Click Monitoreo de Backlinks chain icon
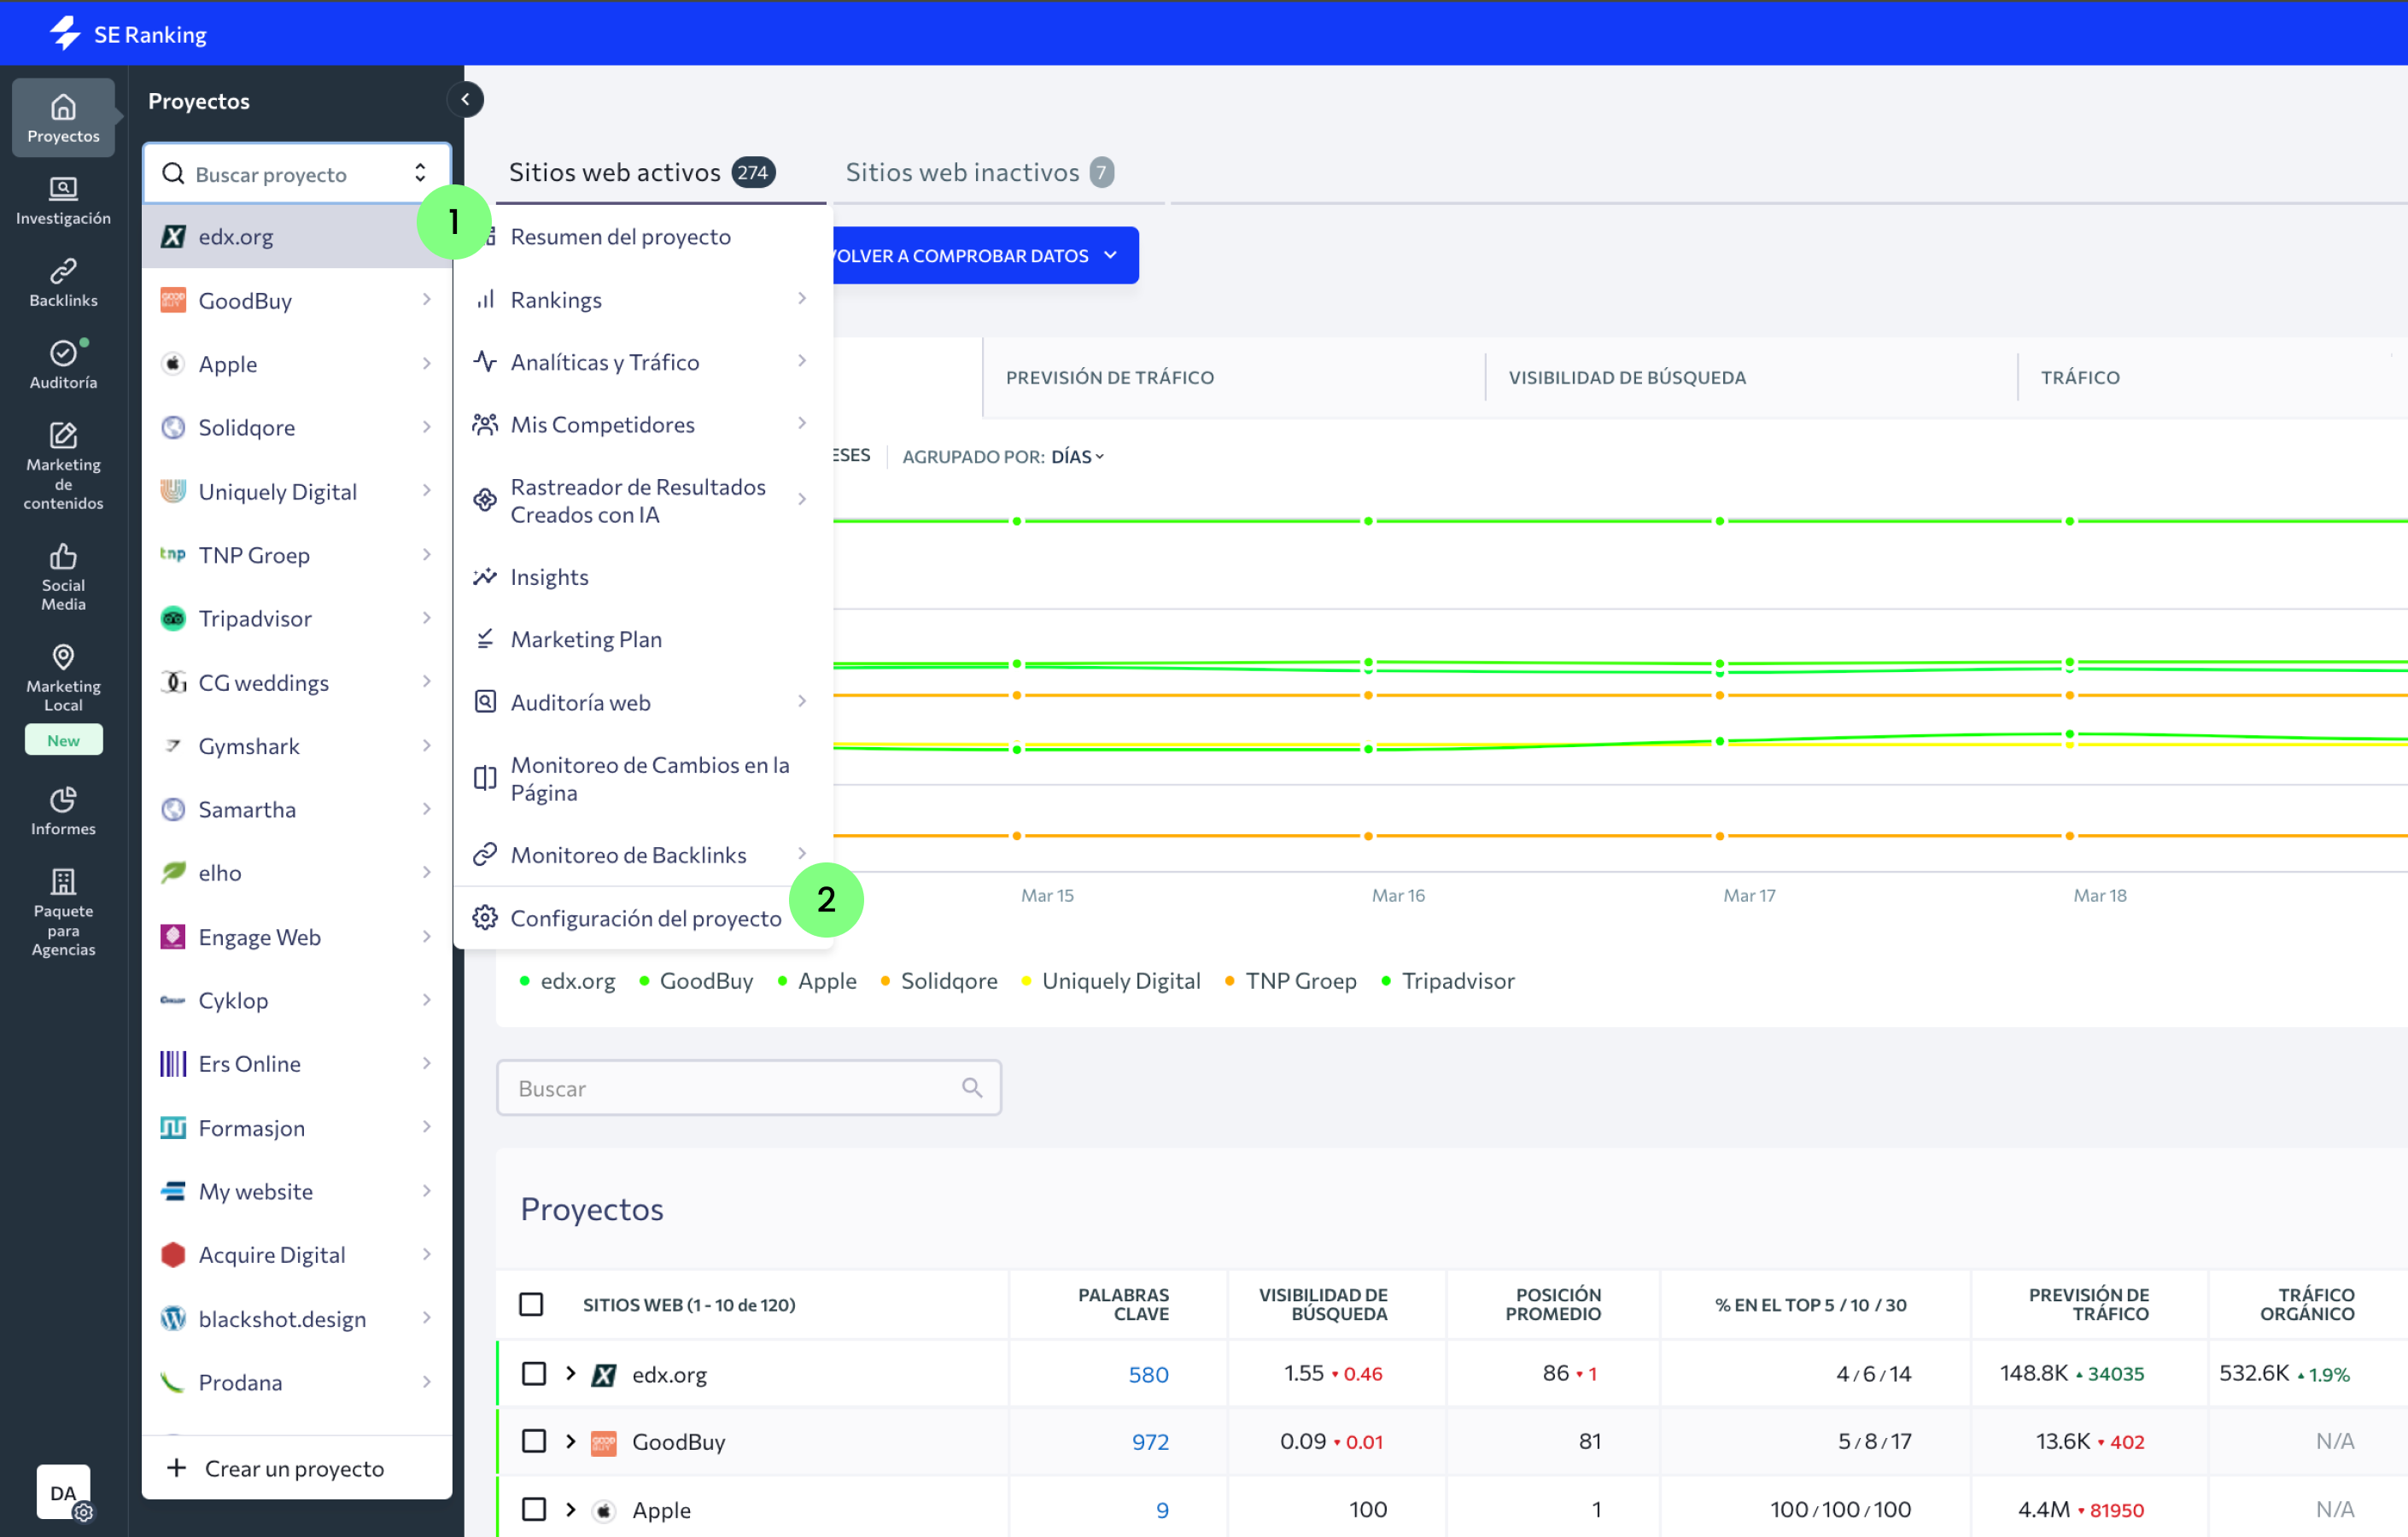The height and width of the screenshot is (1537, 2408). click(485, 854)
